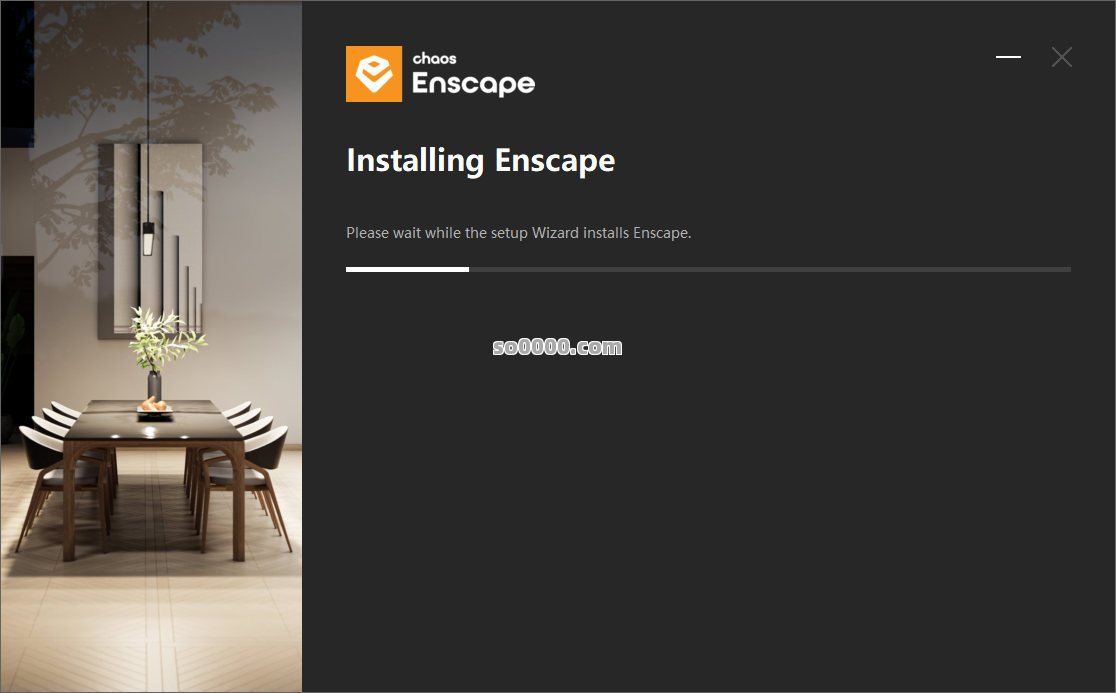Click the herringbone wood floor in the image
The width and height of the screenshot is (1116, 693).
pos(151,626)
